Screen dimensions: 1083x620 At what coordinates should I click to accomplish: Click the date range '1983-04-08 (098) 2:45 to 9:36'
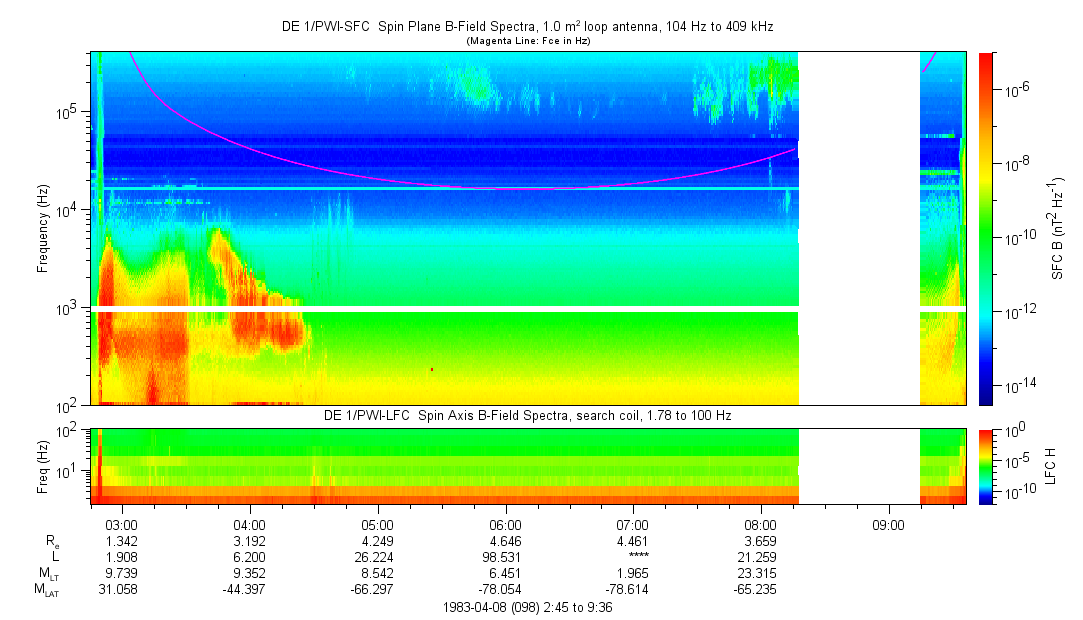point(527,608)
